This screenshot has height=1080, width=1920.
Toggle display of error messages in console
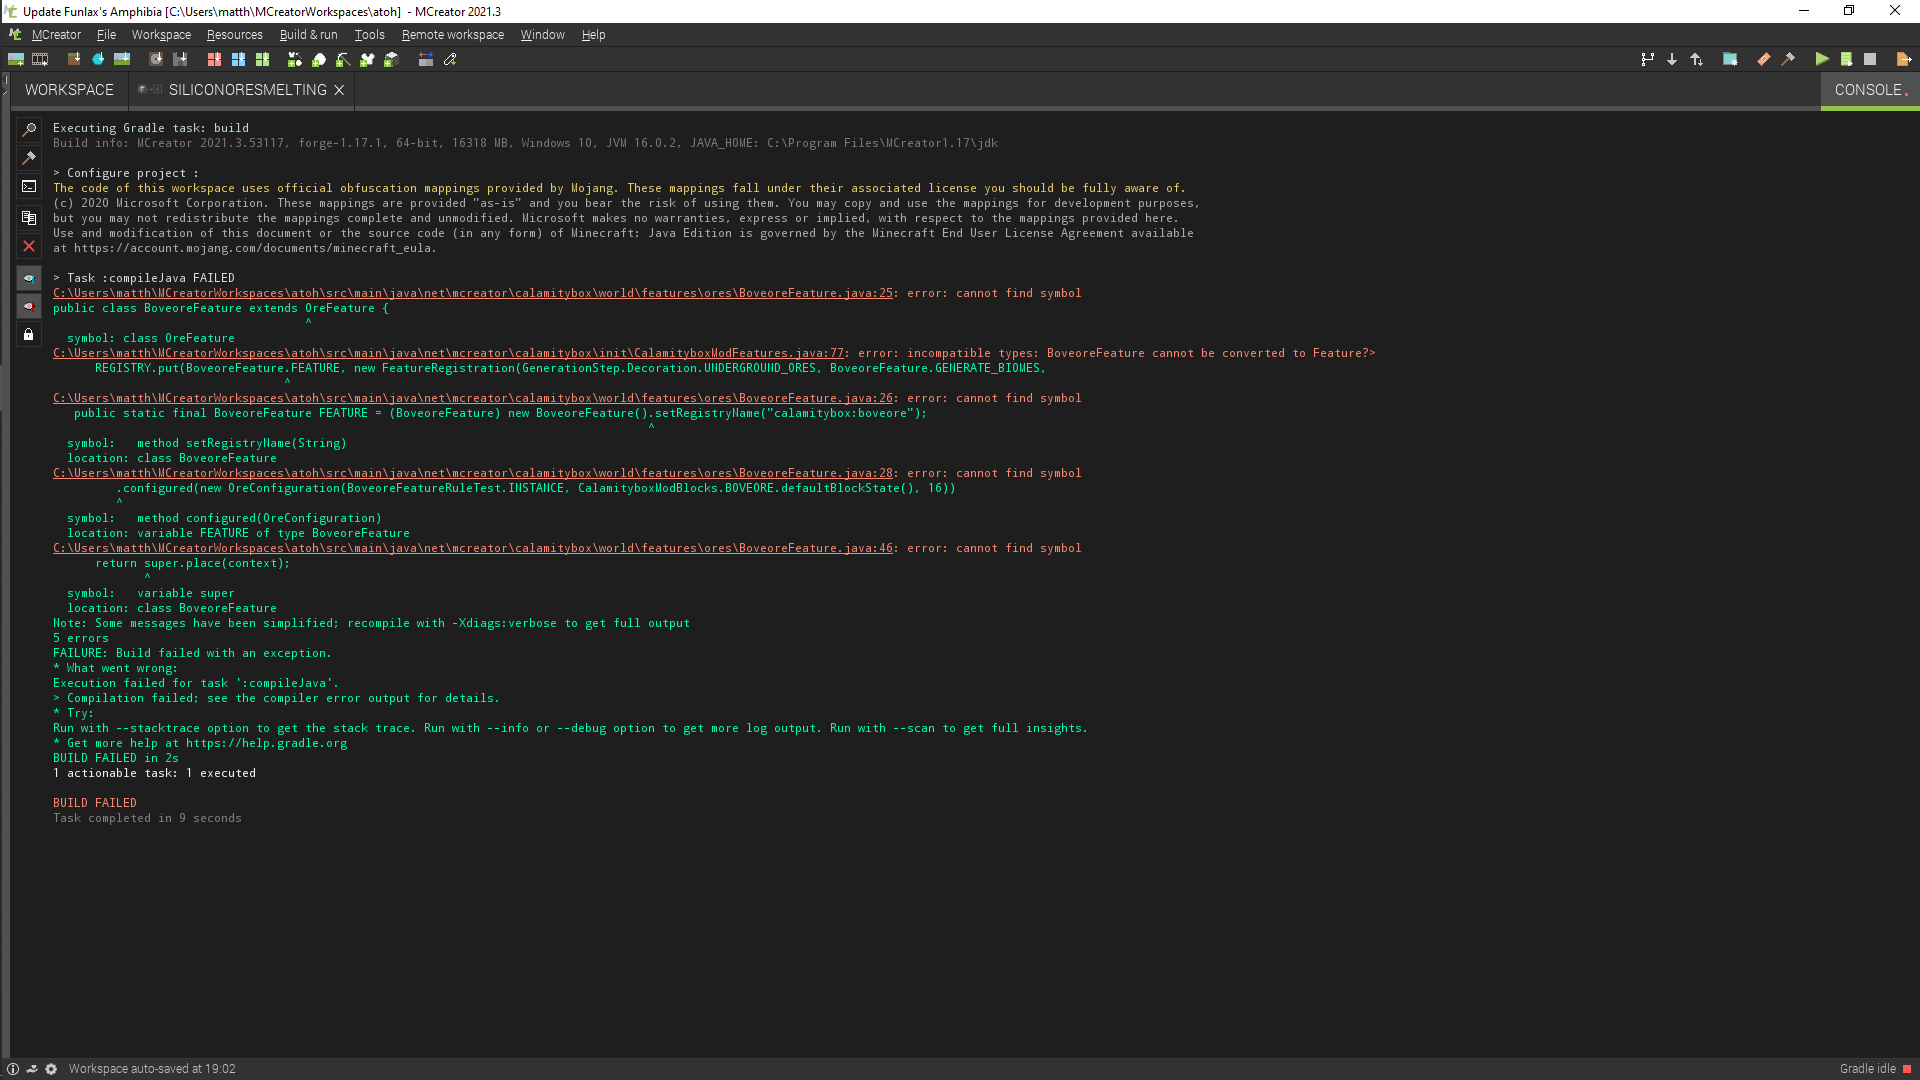(x=29, y=307)
